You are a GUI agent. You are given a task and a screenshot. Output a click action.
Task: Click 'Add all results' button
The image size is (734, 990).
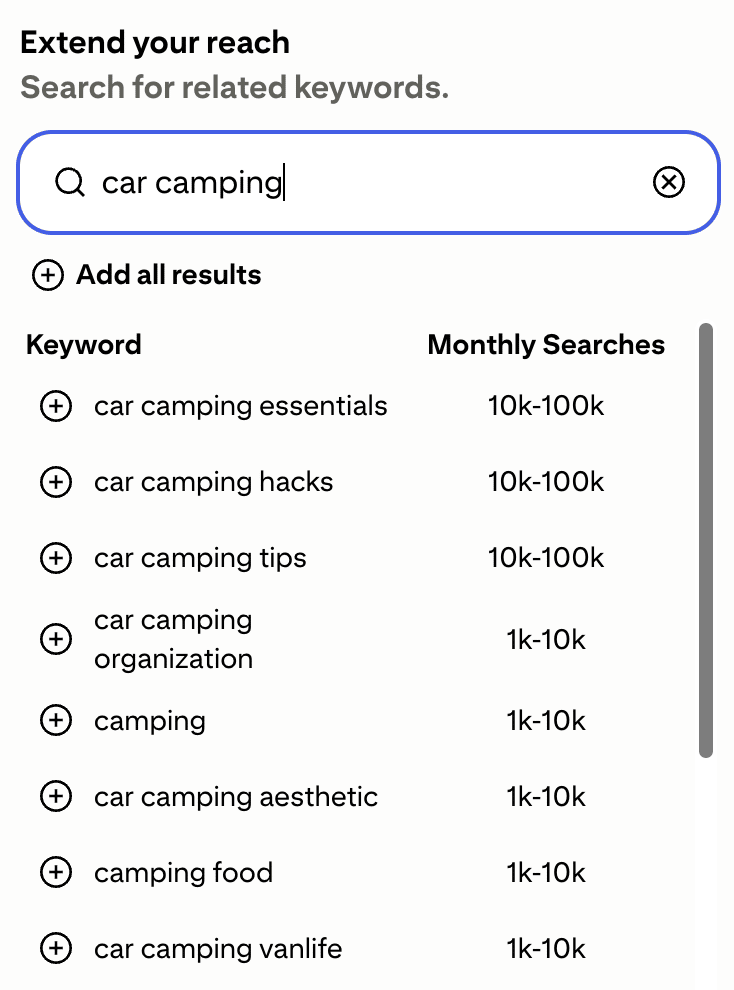168,275
